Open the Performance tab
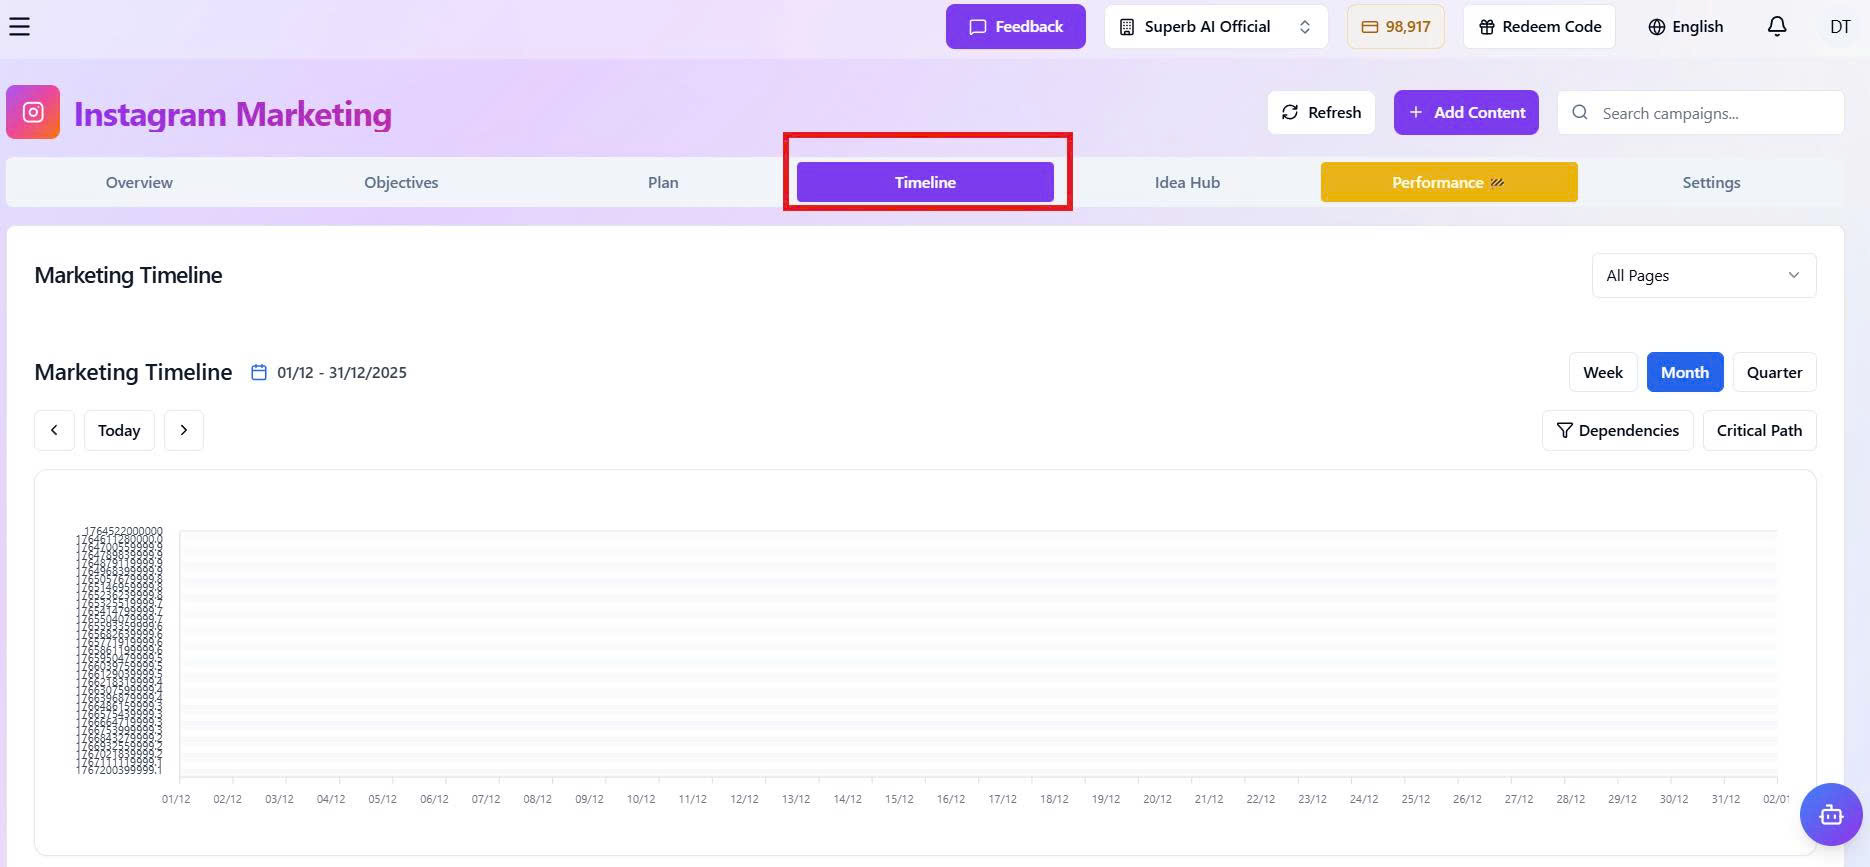 (x=1448, y=182)
